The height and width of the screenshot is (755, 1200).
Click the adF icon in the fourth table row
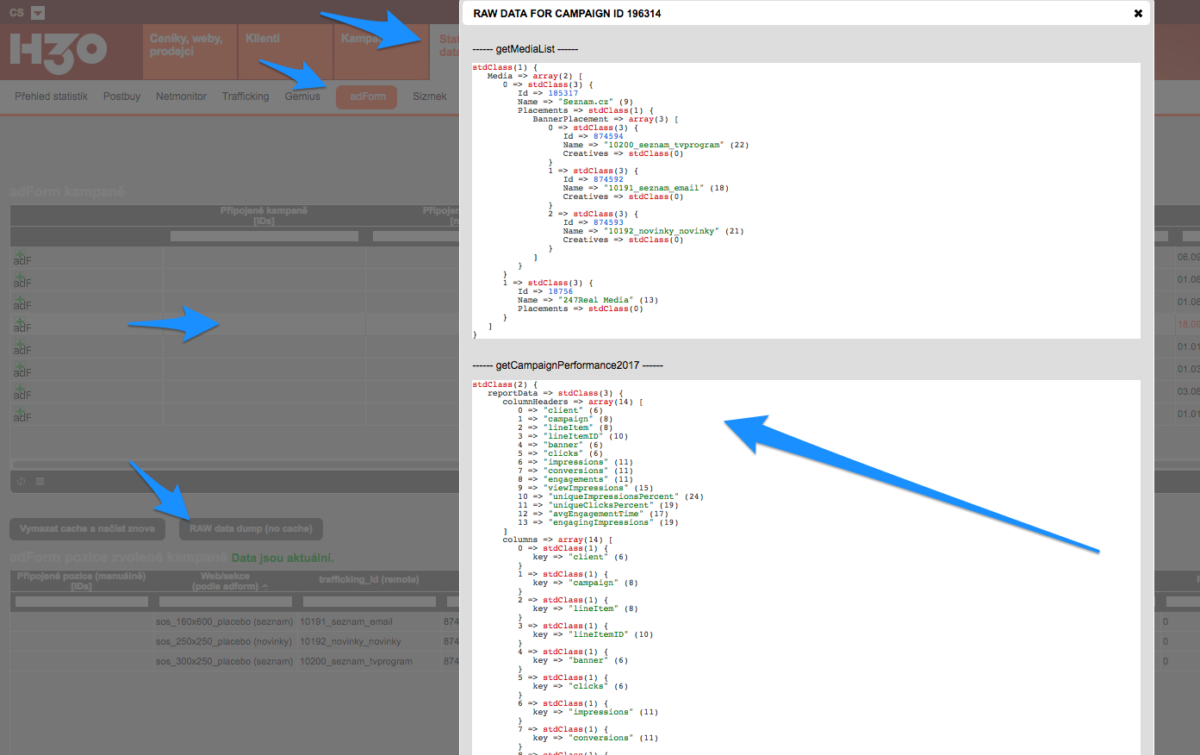coord(22,326)
